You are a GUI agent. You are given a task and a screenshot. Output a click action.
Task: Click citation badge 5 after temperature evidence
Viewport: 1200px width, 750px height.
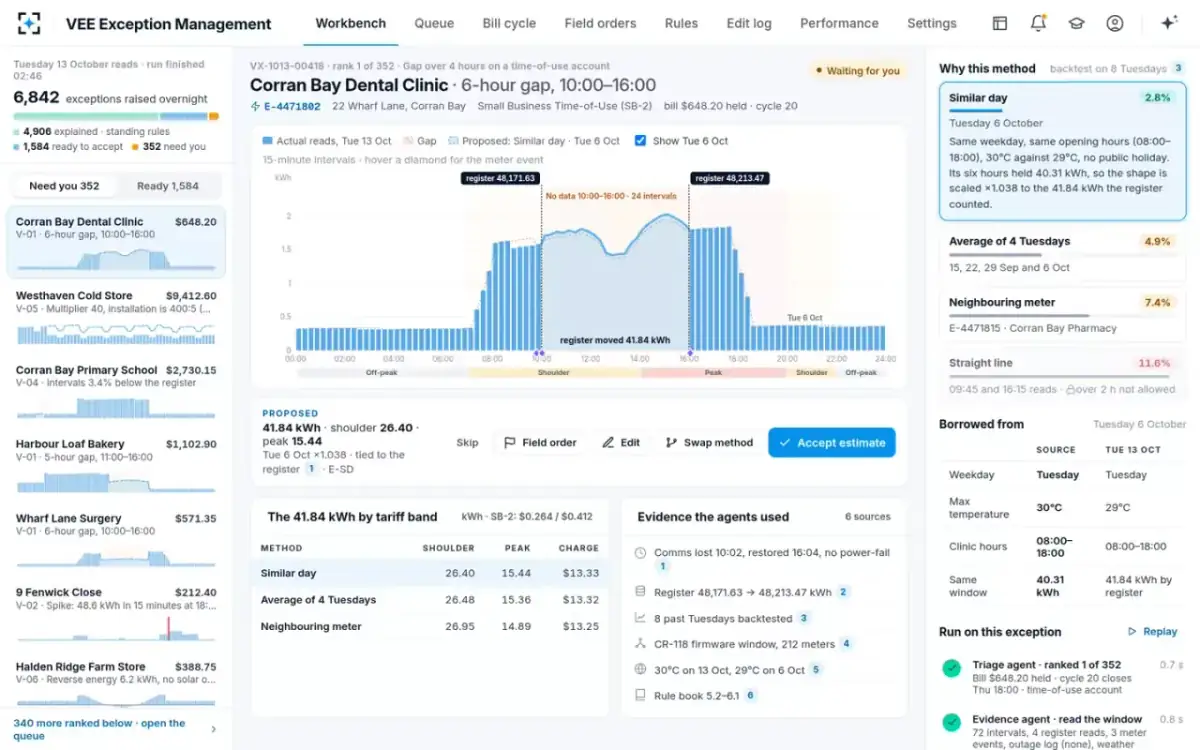coord(816,670)
